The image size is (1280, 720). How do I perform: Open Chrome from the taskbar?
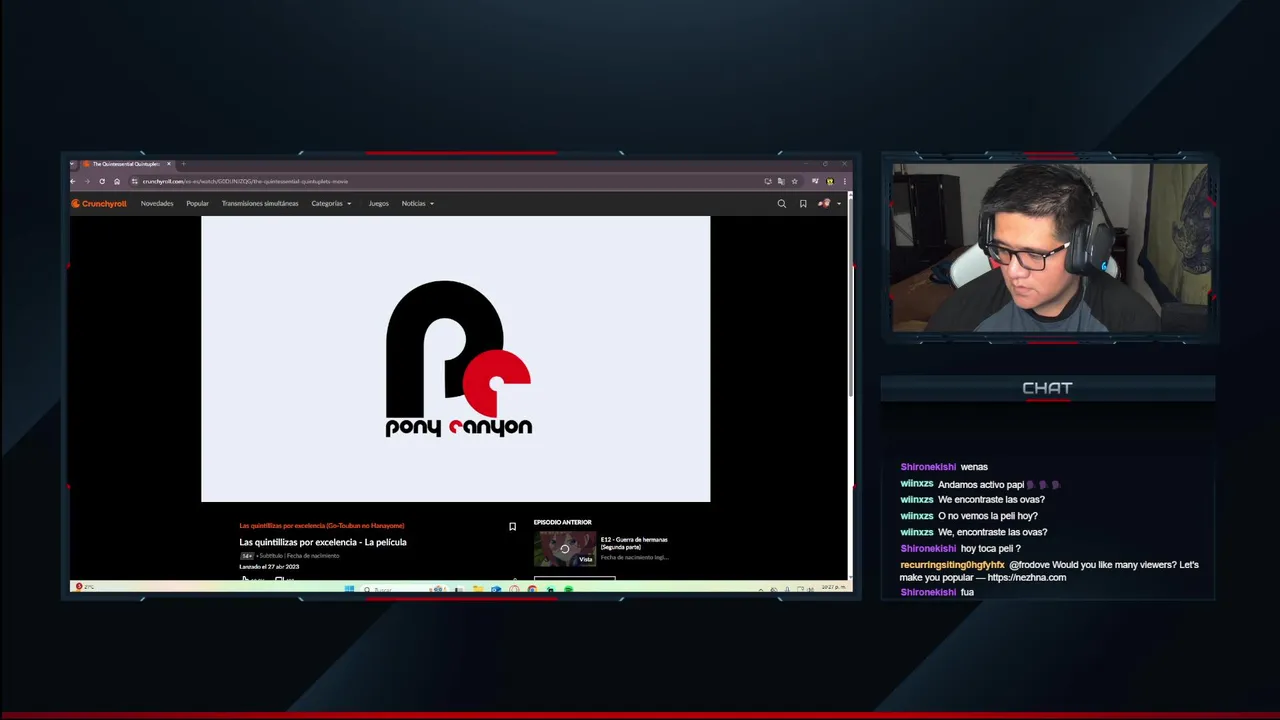(532, 588)
